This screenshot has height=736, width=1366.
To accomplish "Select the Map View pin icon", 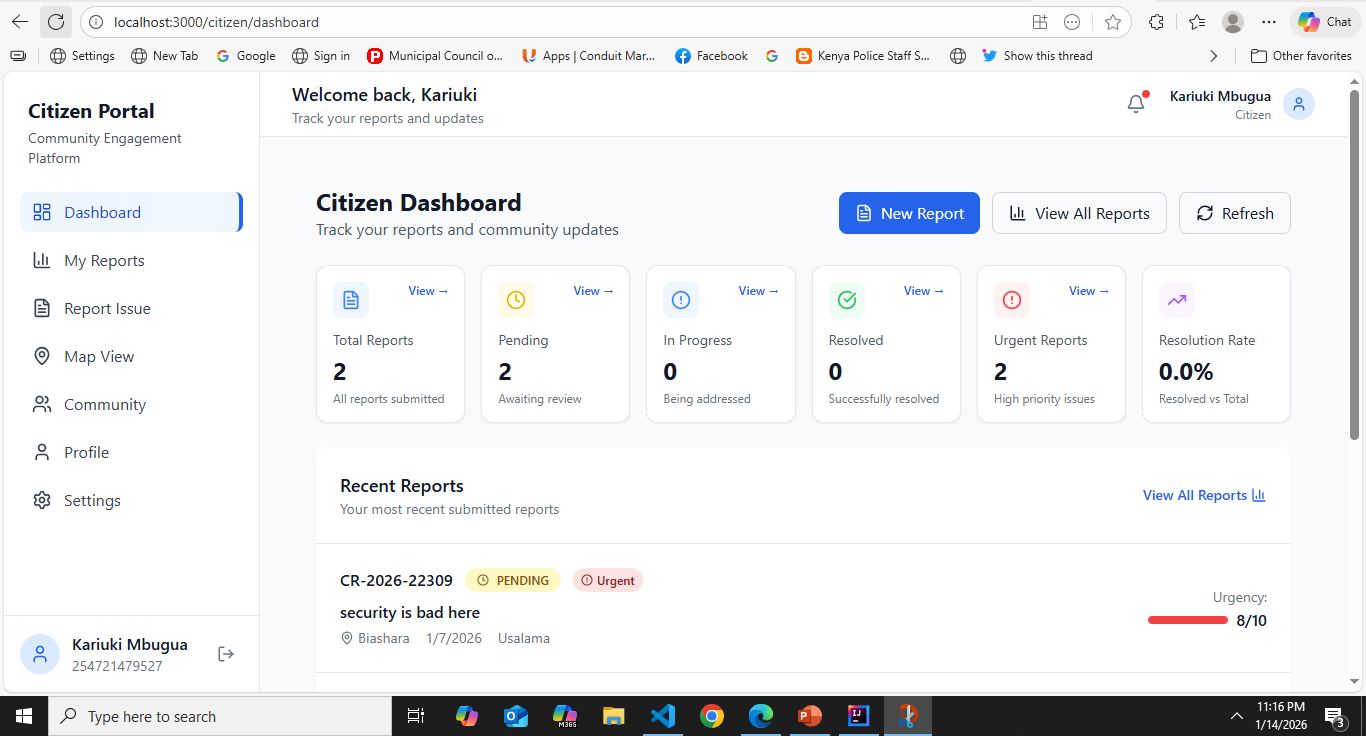I will (41, 356).
